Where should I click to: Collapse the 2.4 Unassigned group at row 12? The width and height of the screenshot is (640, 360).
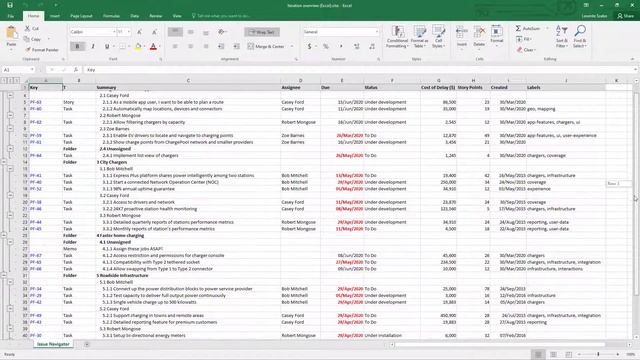click(x=11, y=149)
